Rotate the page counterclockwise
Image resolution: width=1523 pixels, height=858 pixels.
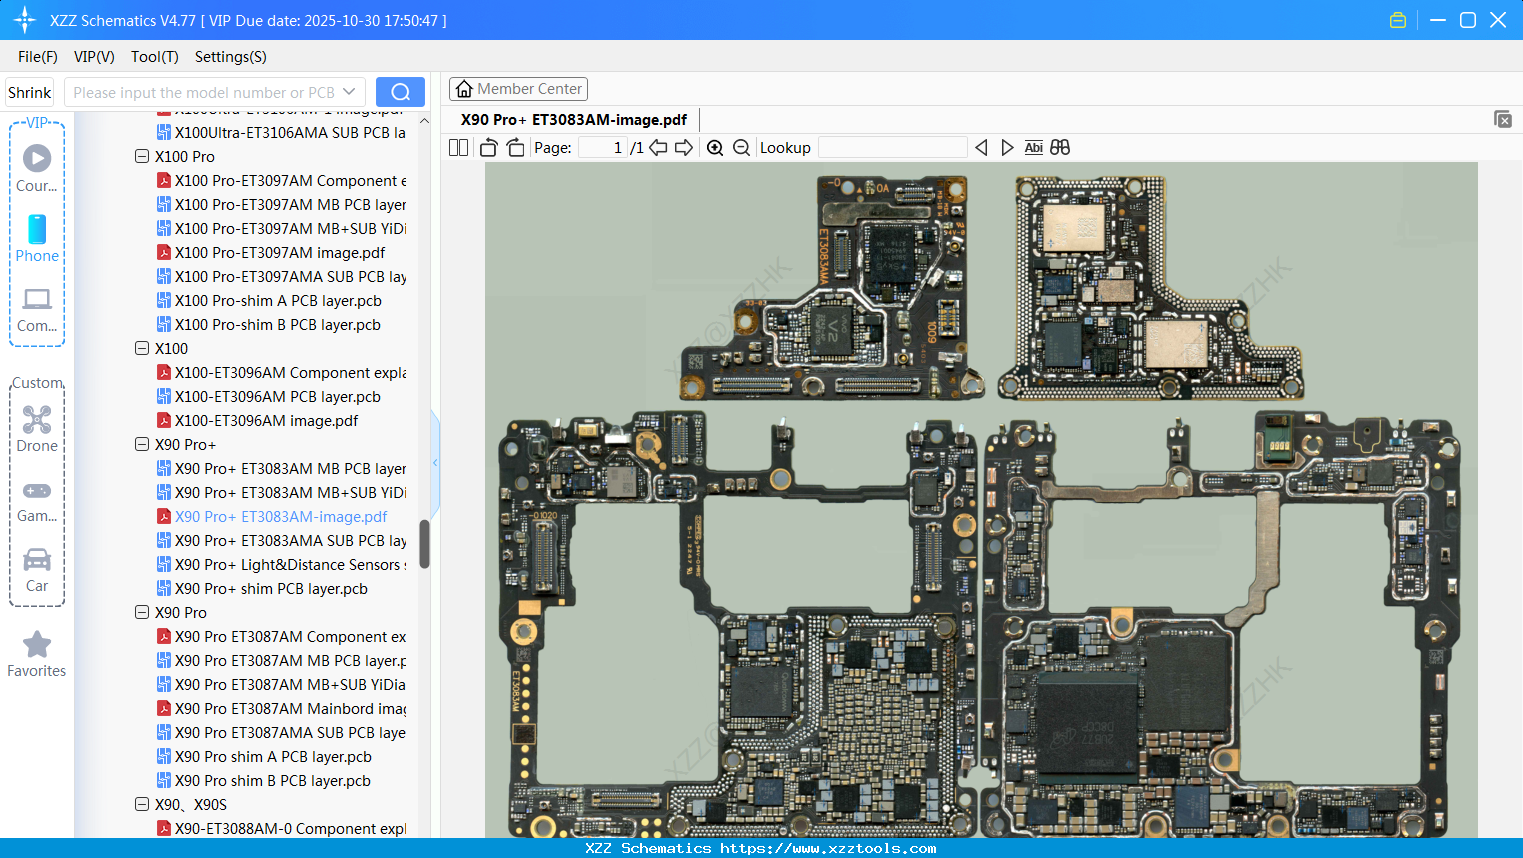pyautogui.click(x=488, y=148)
